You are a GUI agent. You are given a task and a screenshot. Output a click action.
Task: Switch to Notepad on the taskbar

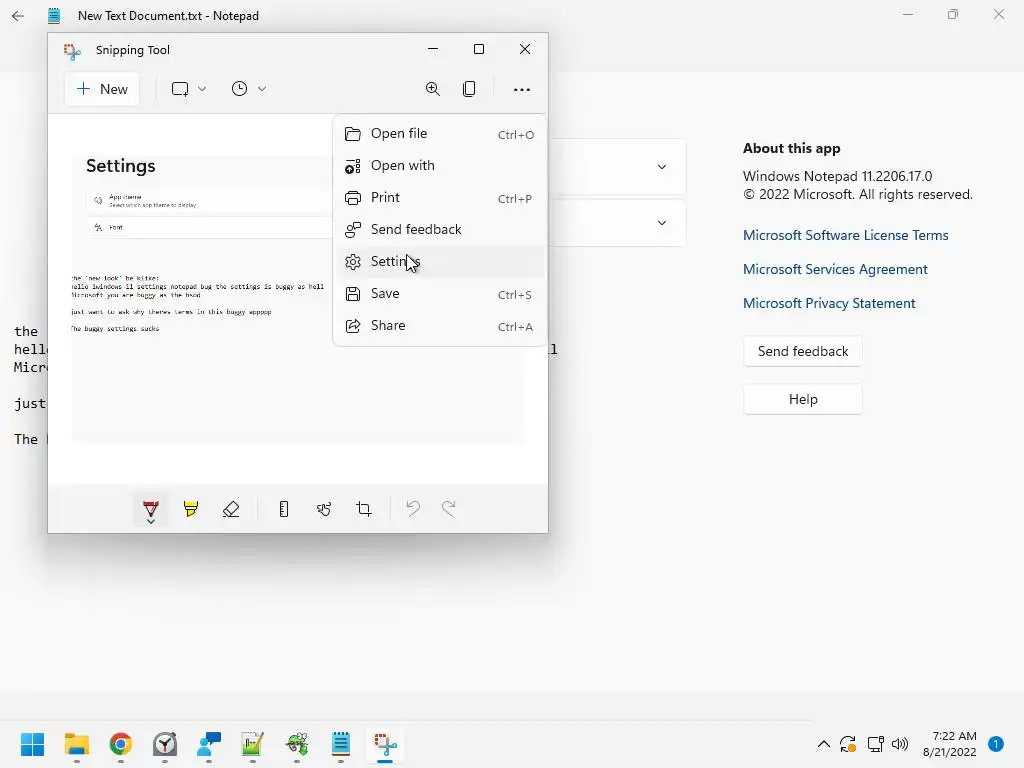341,744
